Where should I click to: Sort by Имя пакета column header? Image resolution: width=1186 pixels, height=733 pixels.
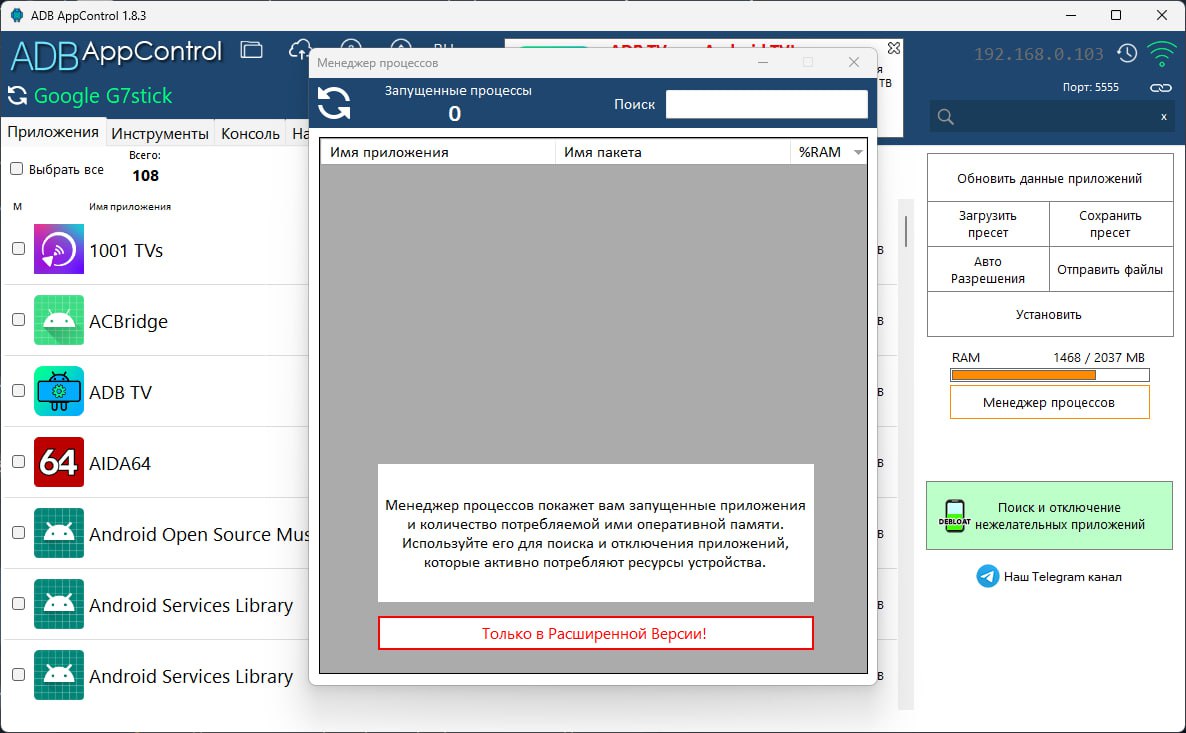click(672, 152)
